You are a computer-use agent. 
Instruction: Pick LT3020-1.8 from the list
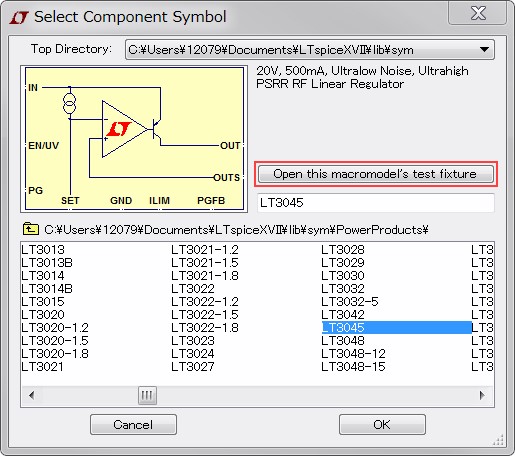[55, 354]
